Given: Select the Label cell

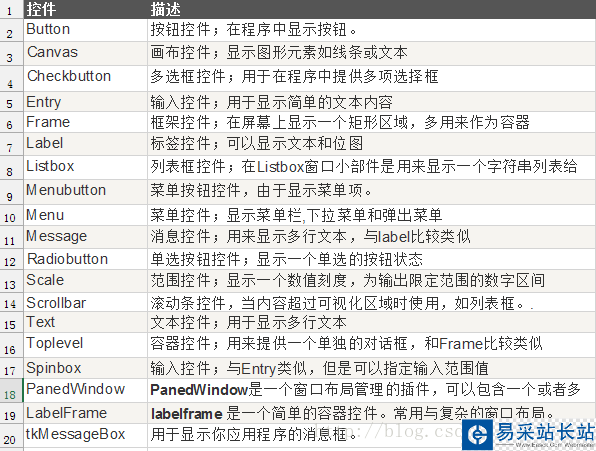Looking at the screenshot, I should click(86, 144).
